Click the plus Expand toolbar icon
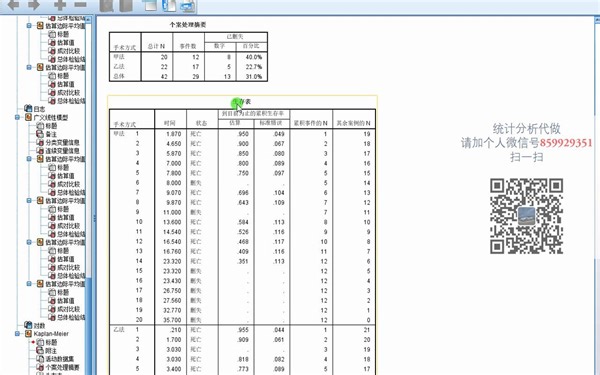The width and height of the screenshot is (600, 375). coord(60,5)
